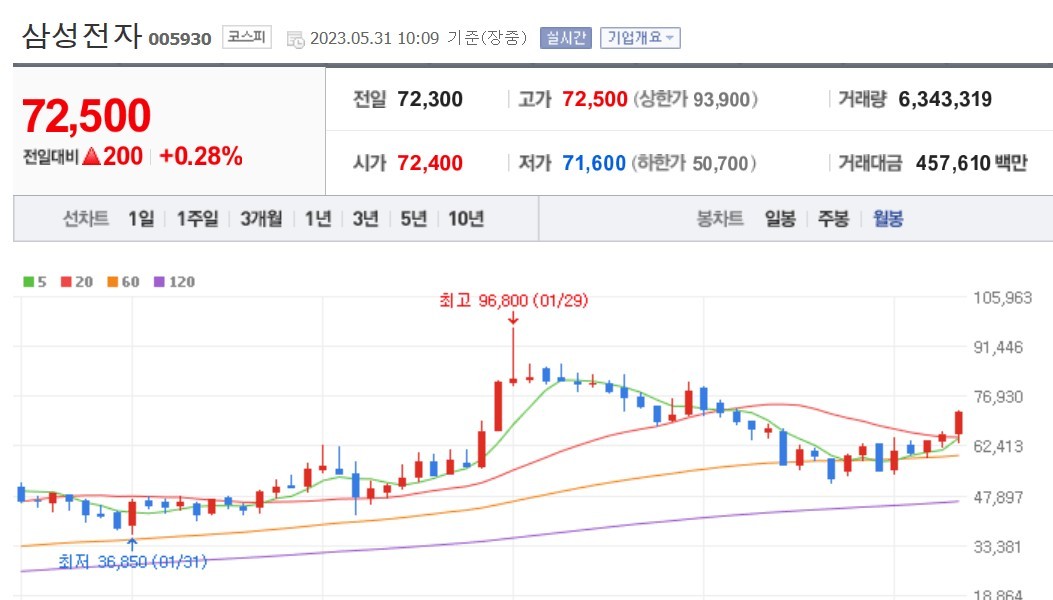Click the calendar clock icon beside the date
The height and width of the screenshot is (600, 1053).
pos(295,39)
